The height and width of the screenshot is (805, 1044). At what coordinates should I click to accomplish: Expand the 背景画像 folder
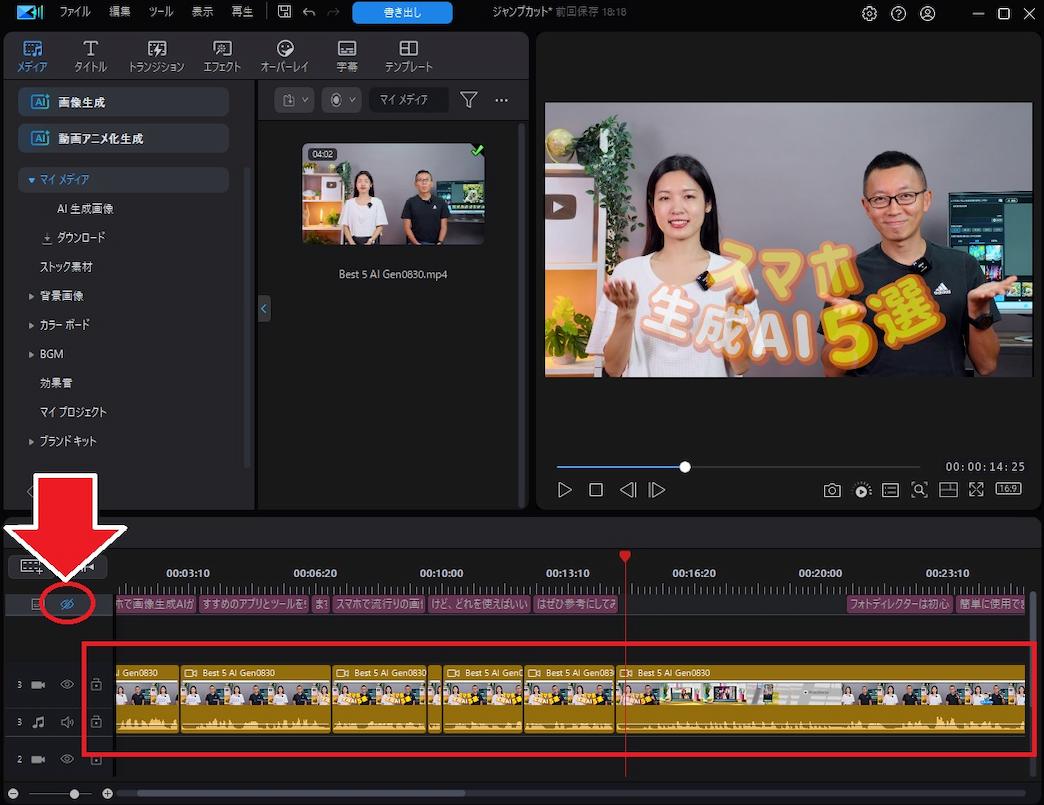tap(32, 296)
